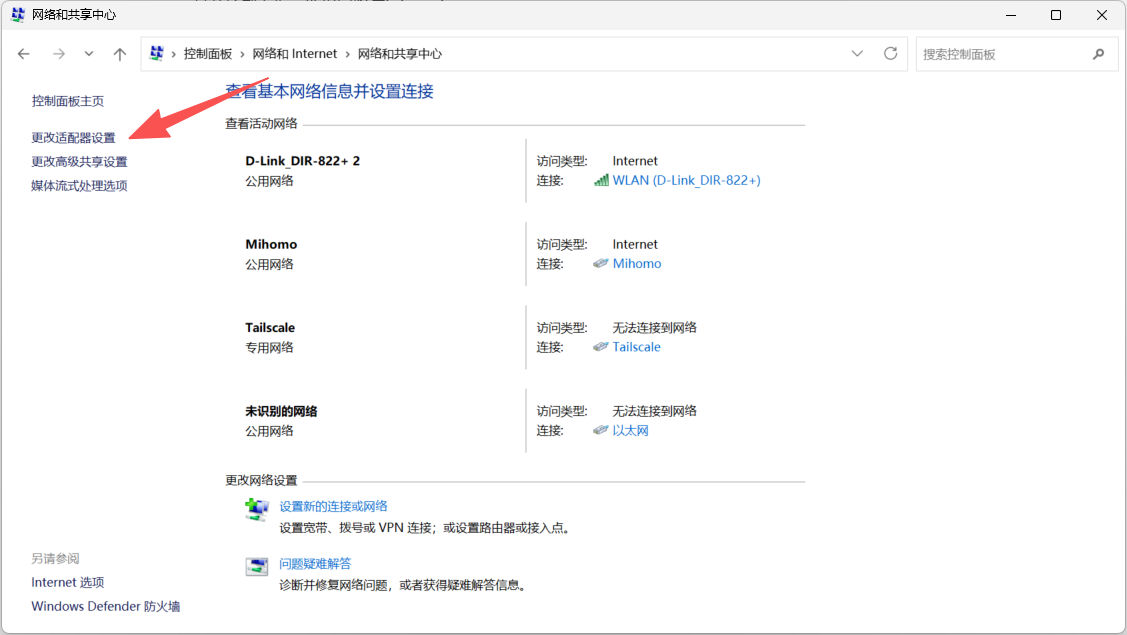Click the control panel icon in the address bar

(x=156, y=53)
